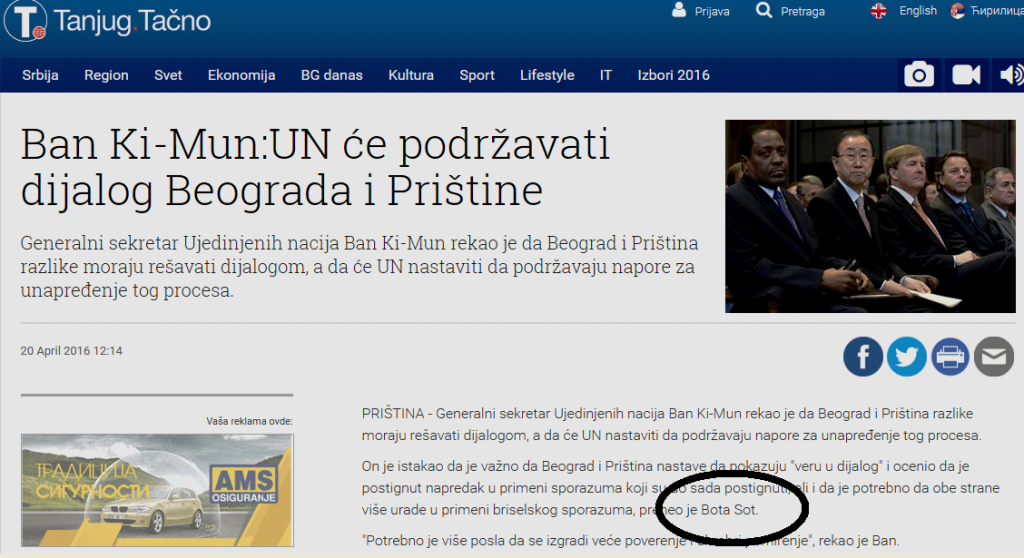Click the Ban Ki-Mun article headline
The height and width of the screenshot is (558, 1024).
(315, 167)
